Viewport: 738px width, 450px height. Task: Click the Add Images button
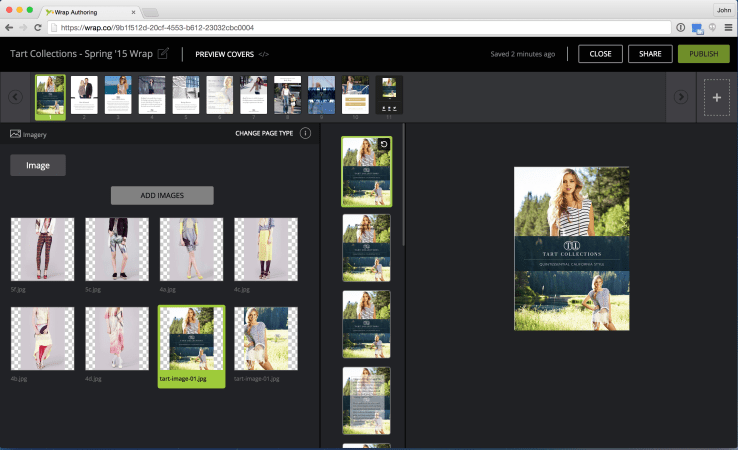(162, 195)
